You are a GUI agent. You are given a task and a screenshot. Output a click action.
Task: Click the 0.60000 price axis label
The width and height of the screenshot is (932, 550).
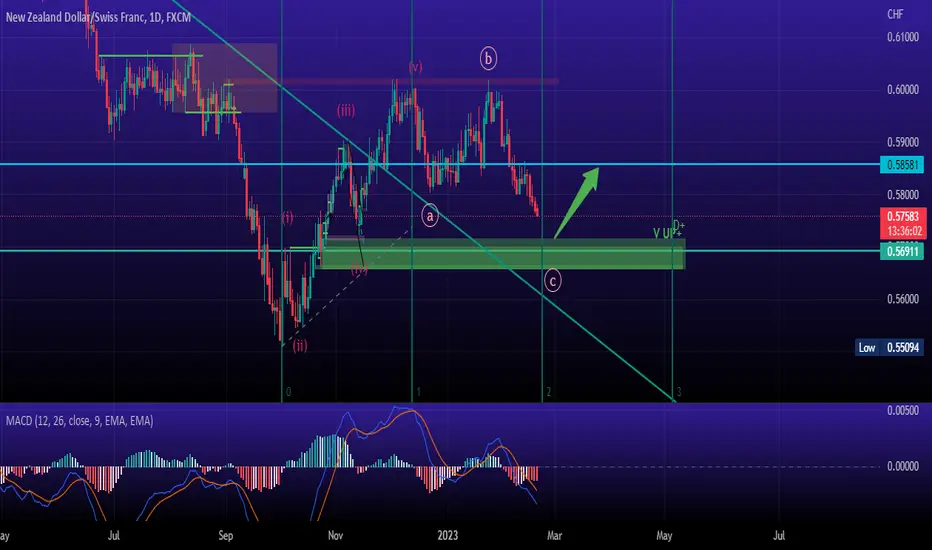click(902, 89)
